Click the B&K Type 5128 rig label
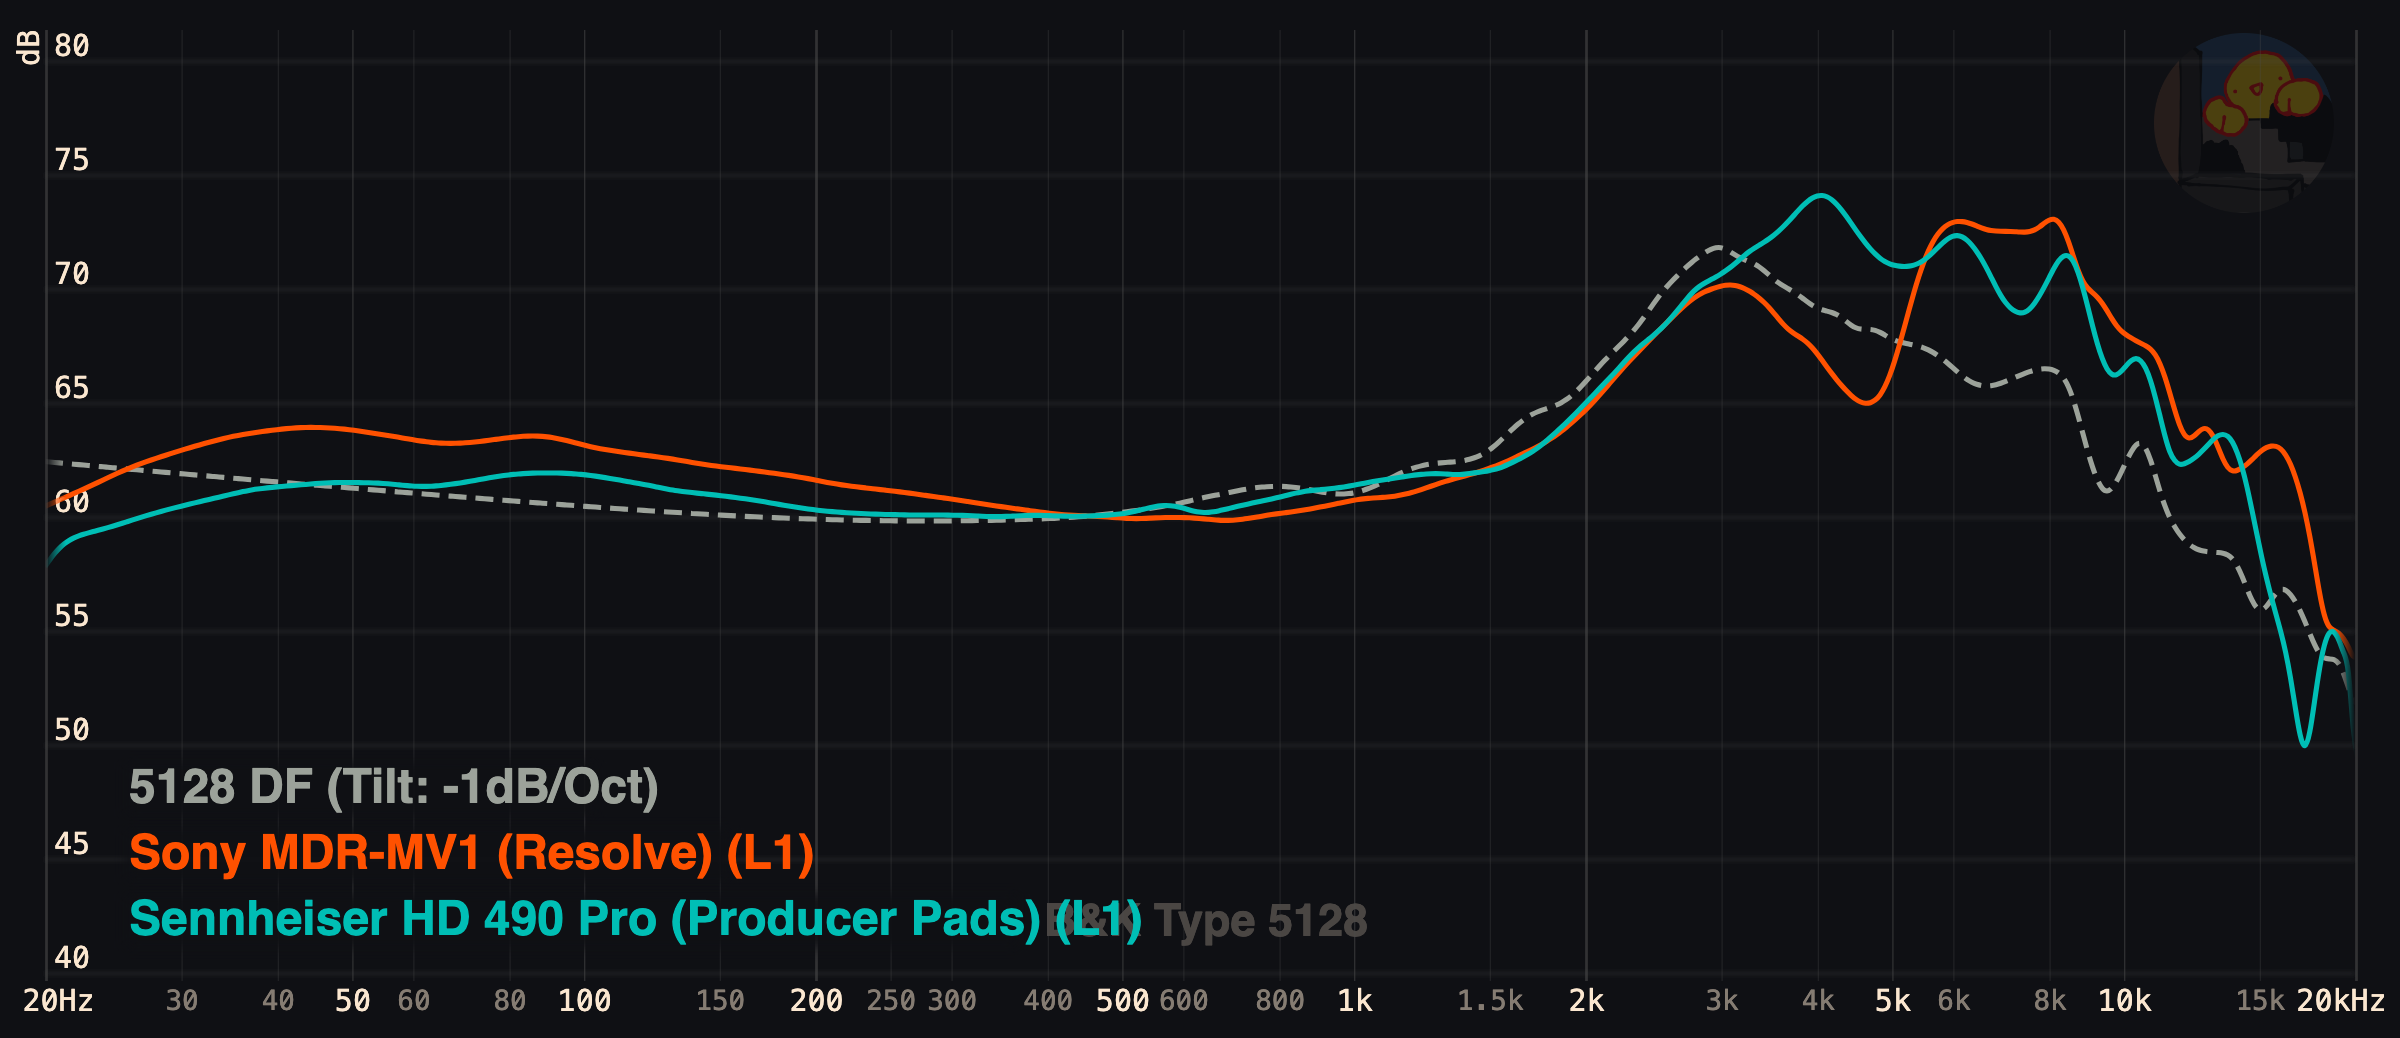This screenshot has height=1038, width=2400. tap(1206, 921)
